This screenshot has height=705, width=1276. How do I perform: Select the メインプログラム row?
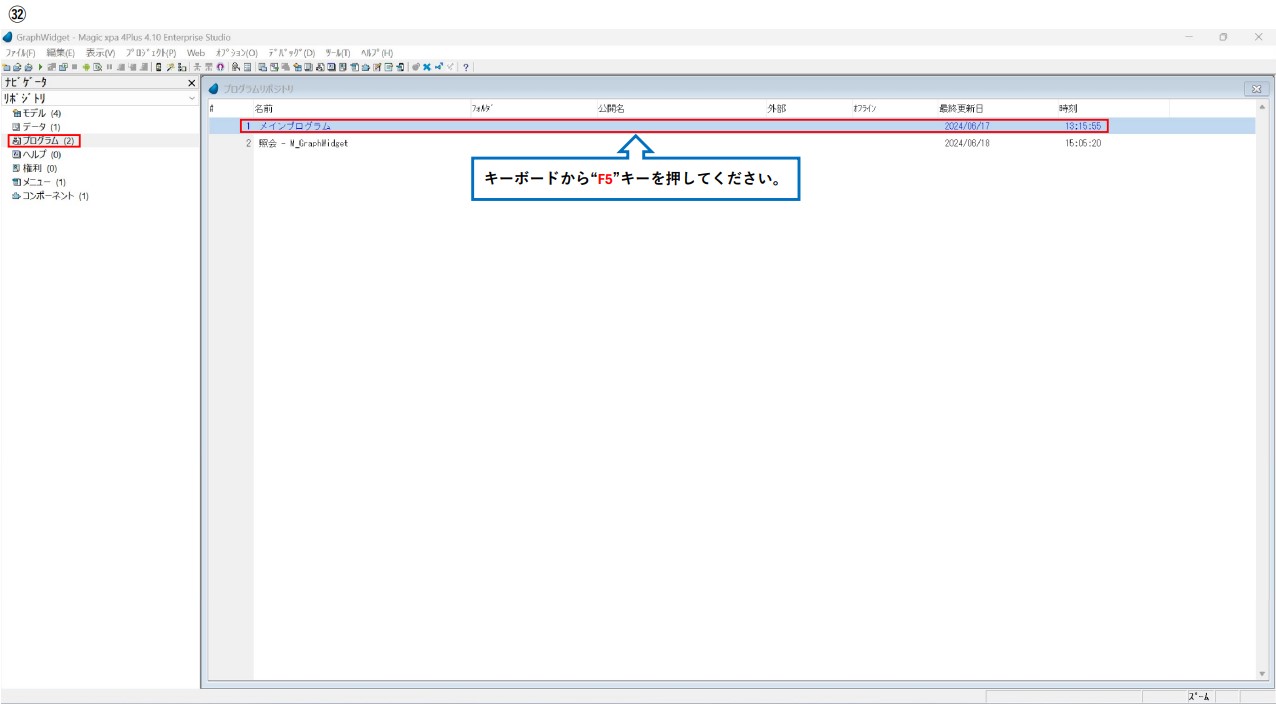294,126
